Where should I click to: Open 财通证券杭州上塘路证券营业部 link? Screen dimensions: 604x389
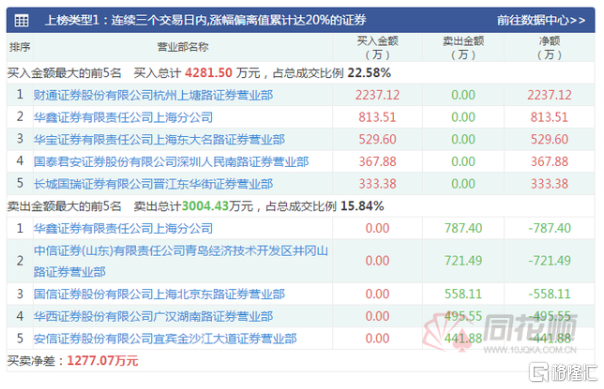(x=153, y=95)
